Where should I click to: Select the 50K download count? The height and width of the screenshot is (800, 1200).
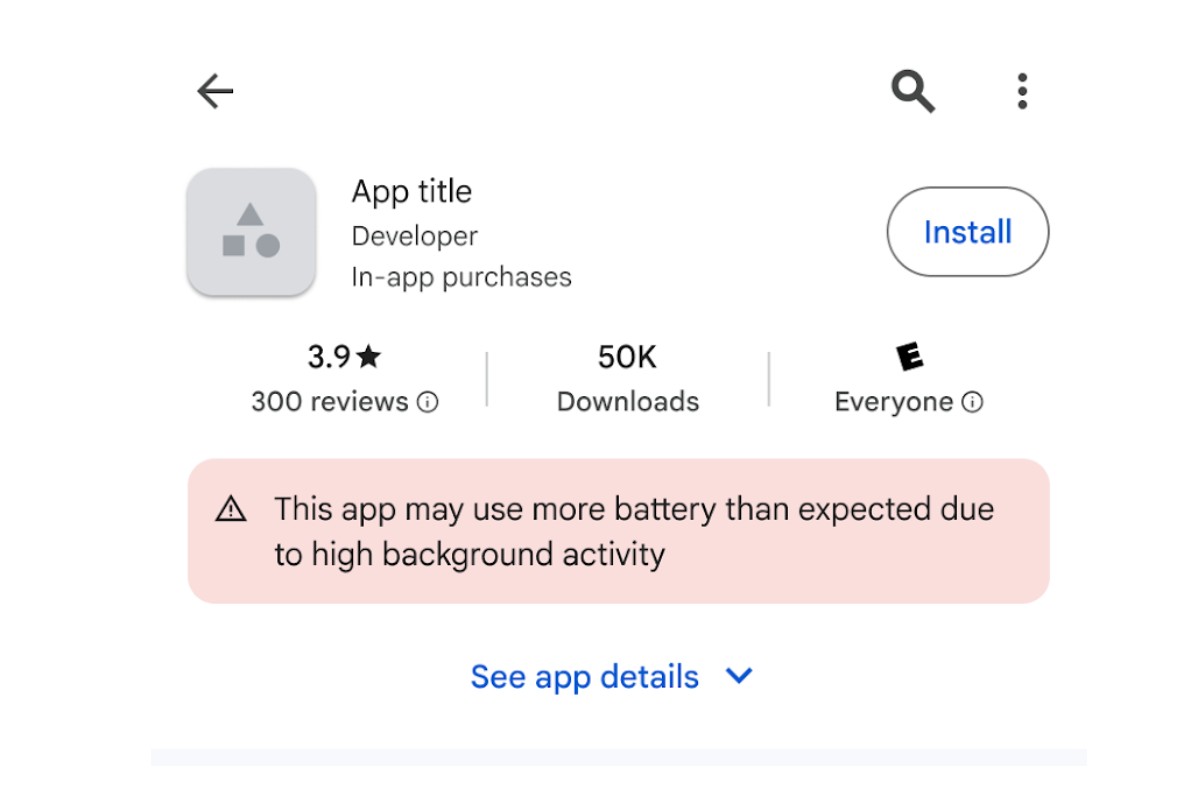click(627, 357)
